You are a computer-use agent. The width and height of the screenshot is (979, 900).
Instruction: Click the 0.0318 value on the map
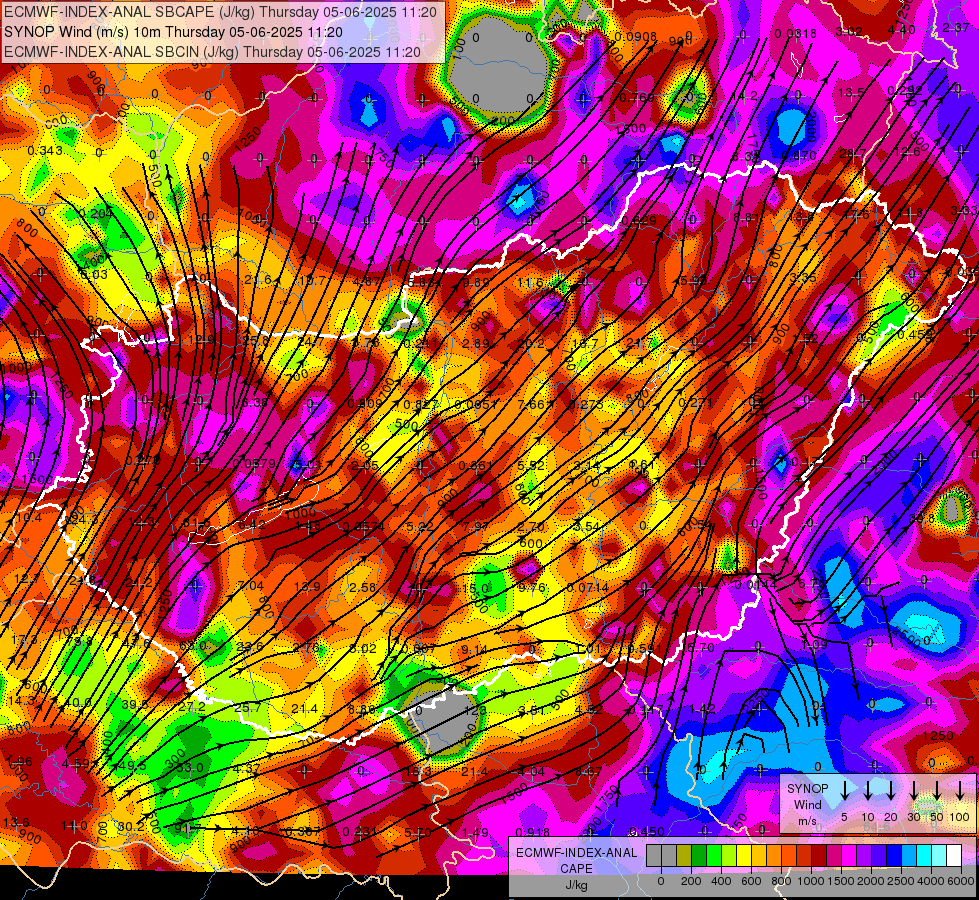click(x=795, y=34)
